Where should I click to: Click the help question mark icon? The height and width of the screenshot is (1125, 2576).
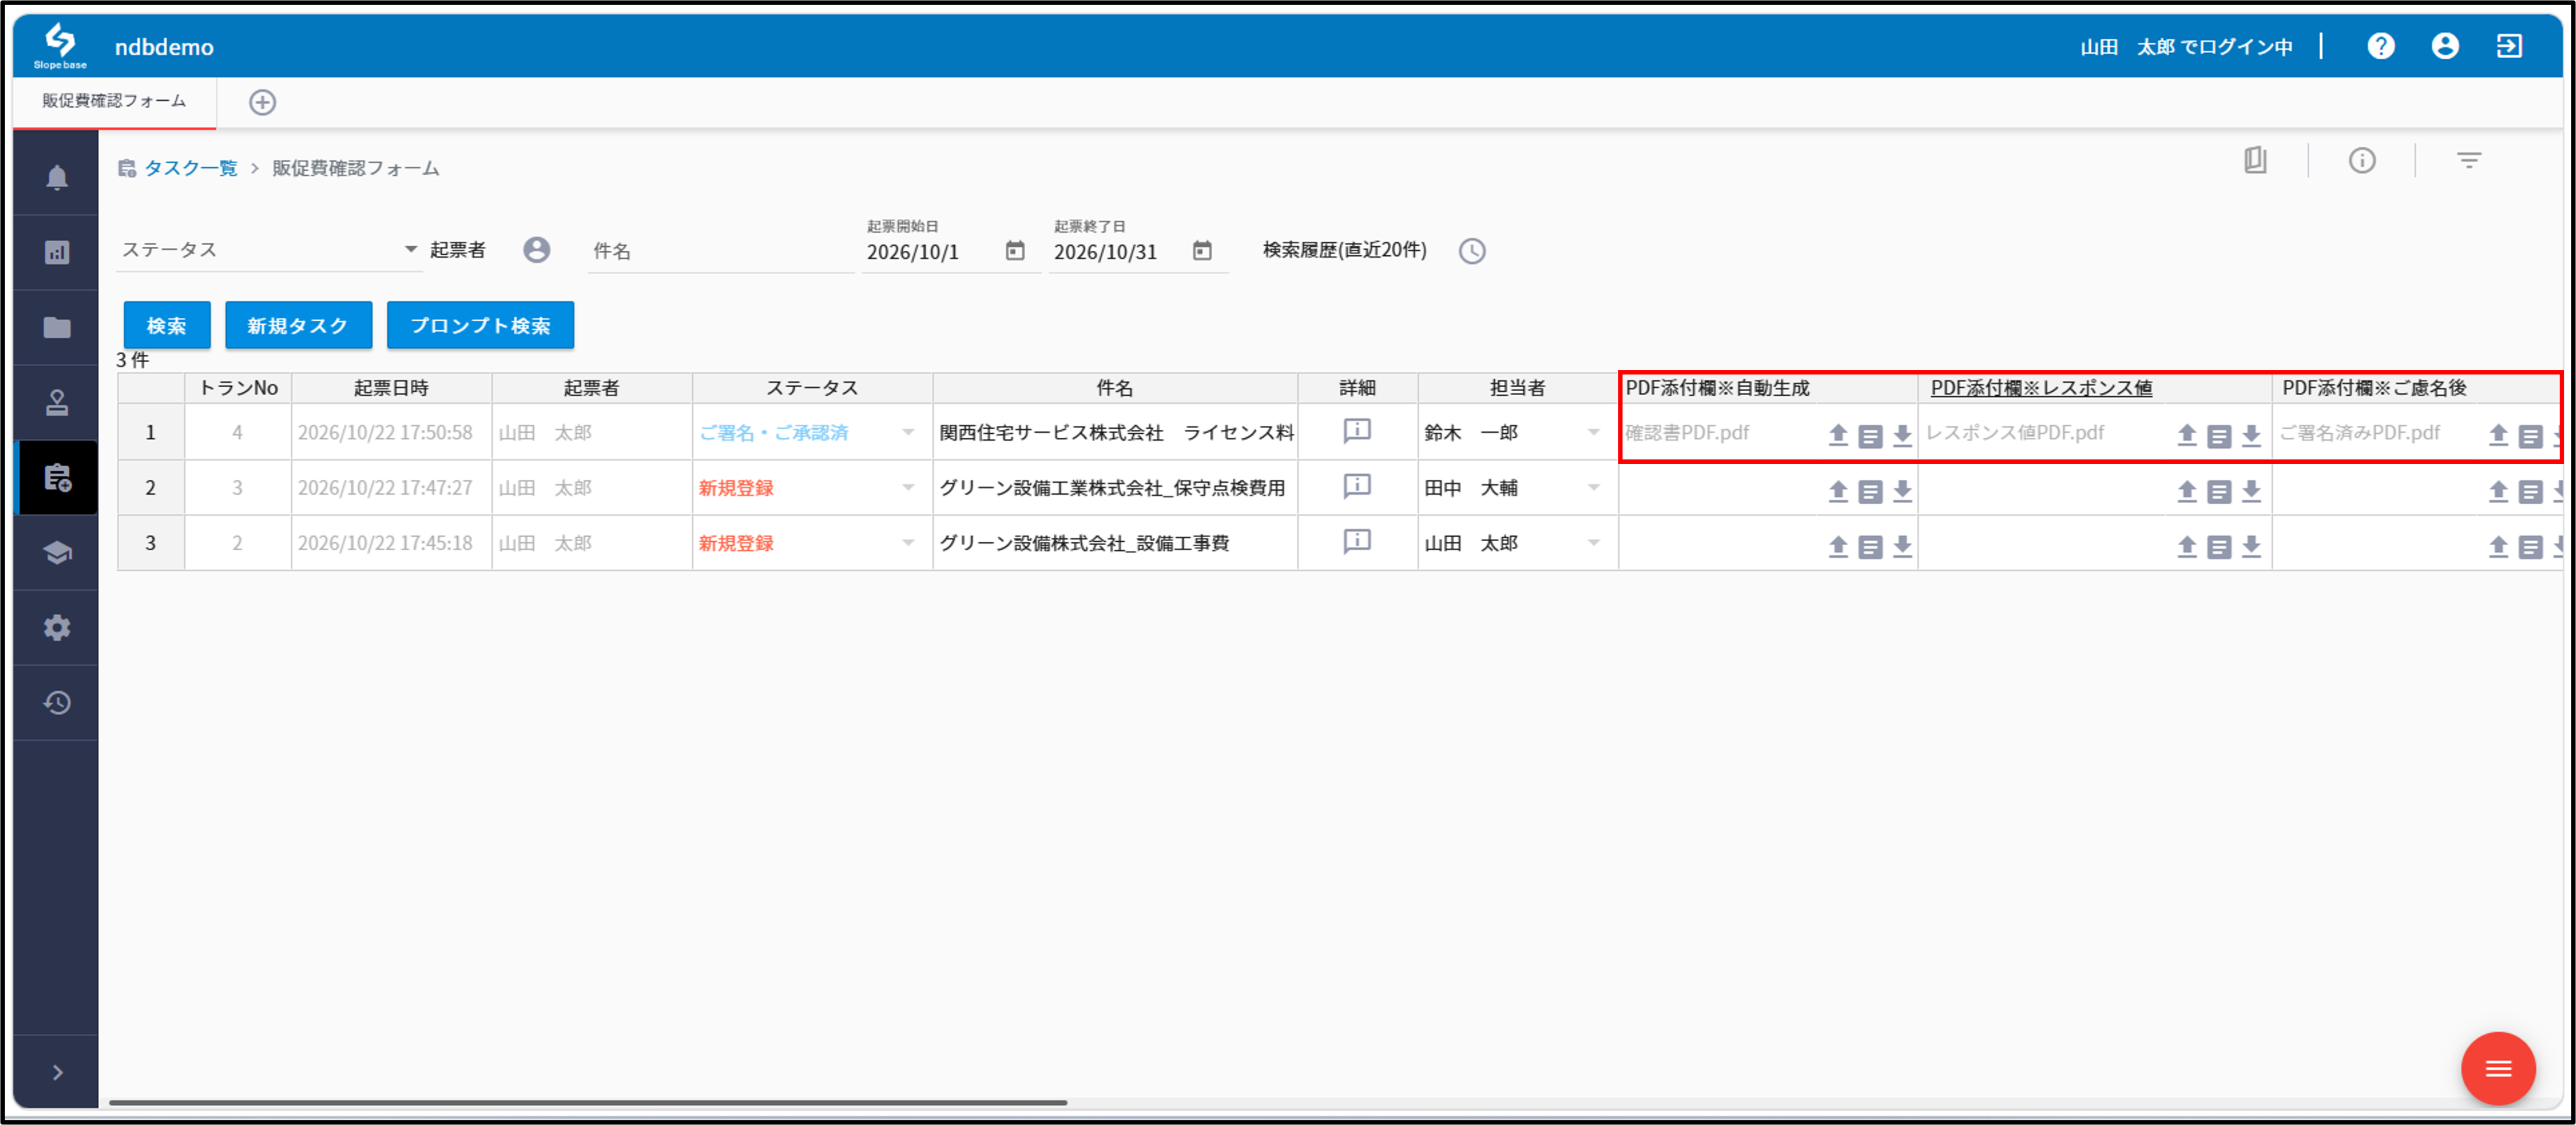2381,46
